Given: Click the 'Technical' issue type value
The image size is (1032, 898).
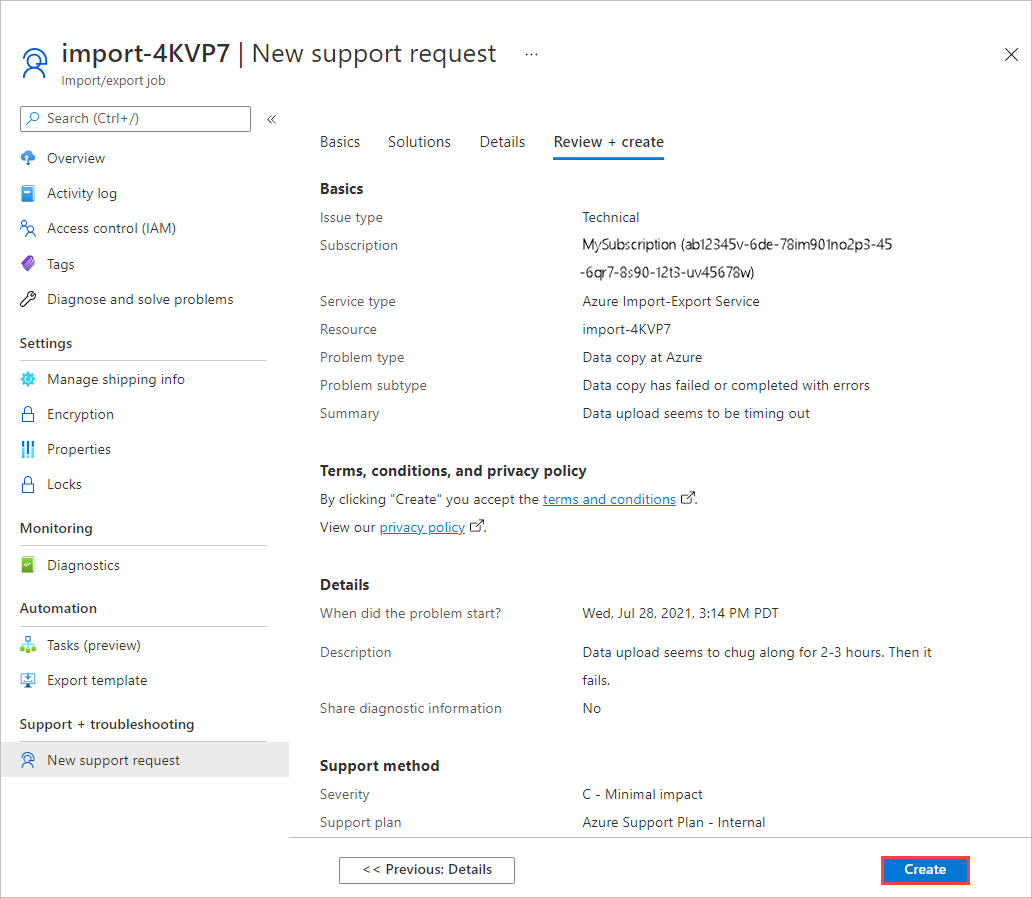Looking at the screenshot, I should [610, 217].
